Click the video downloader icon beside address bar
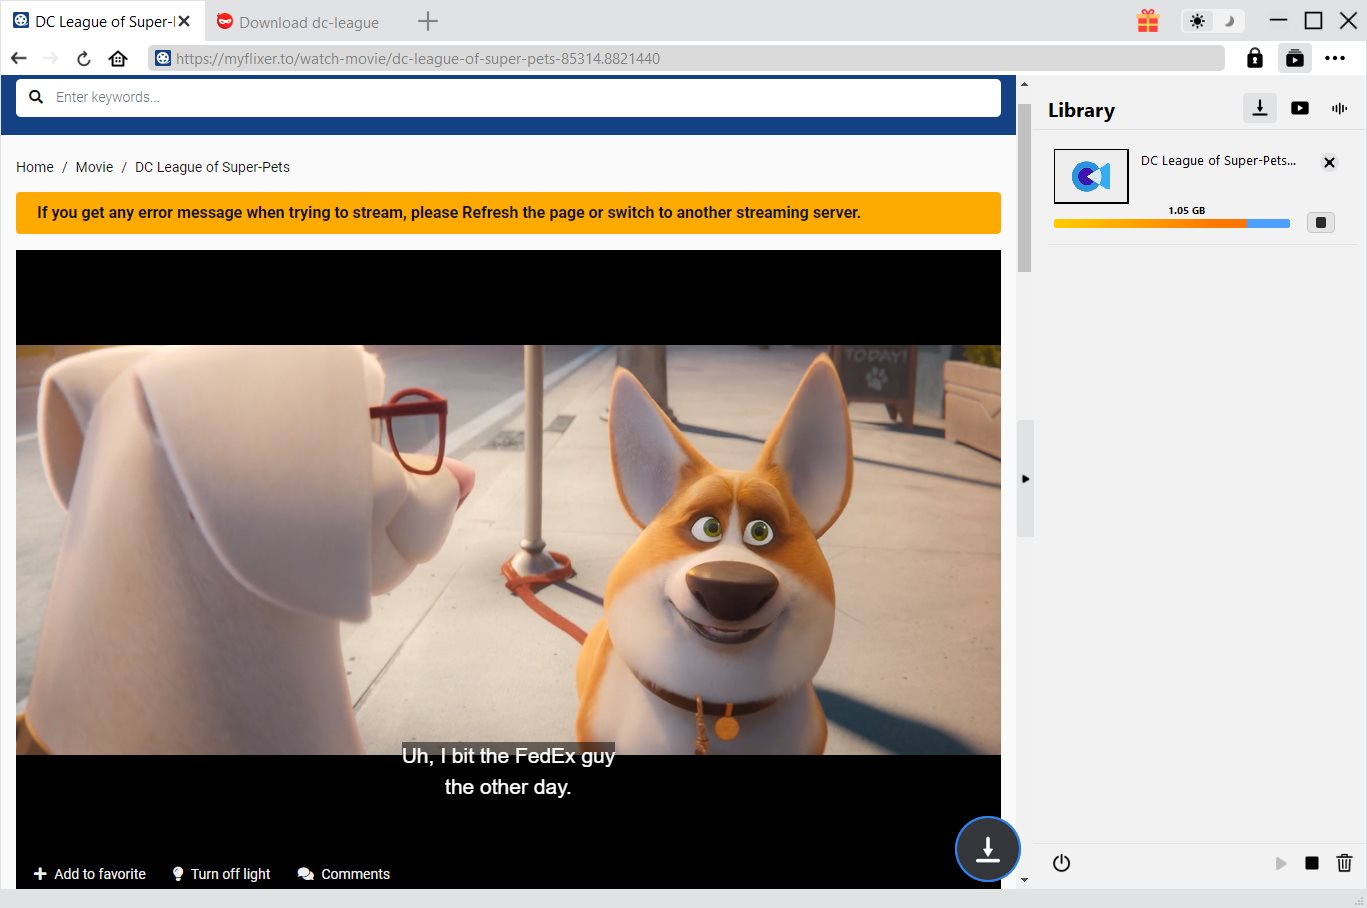1367x908 pixels. [1295, 58]
